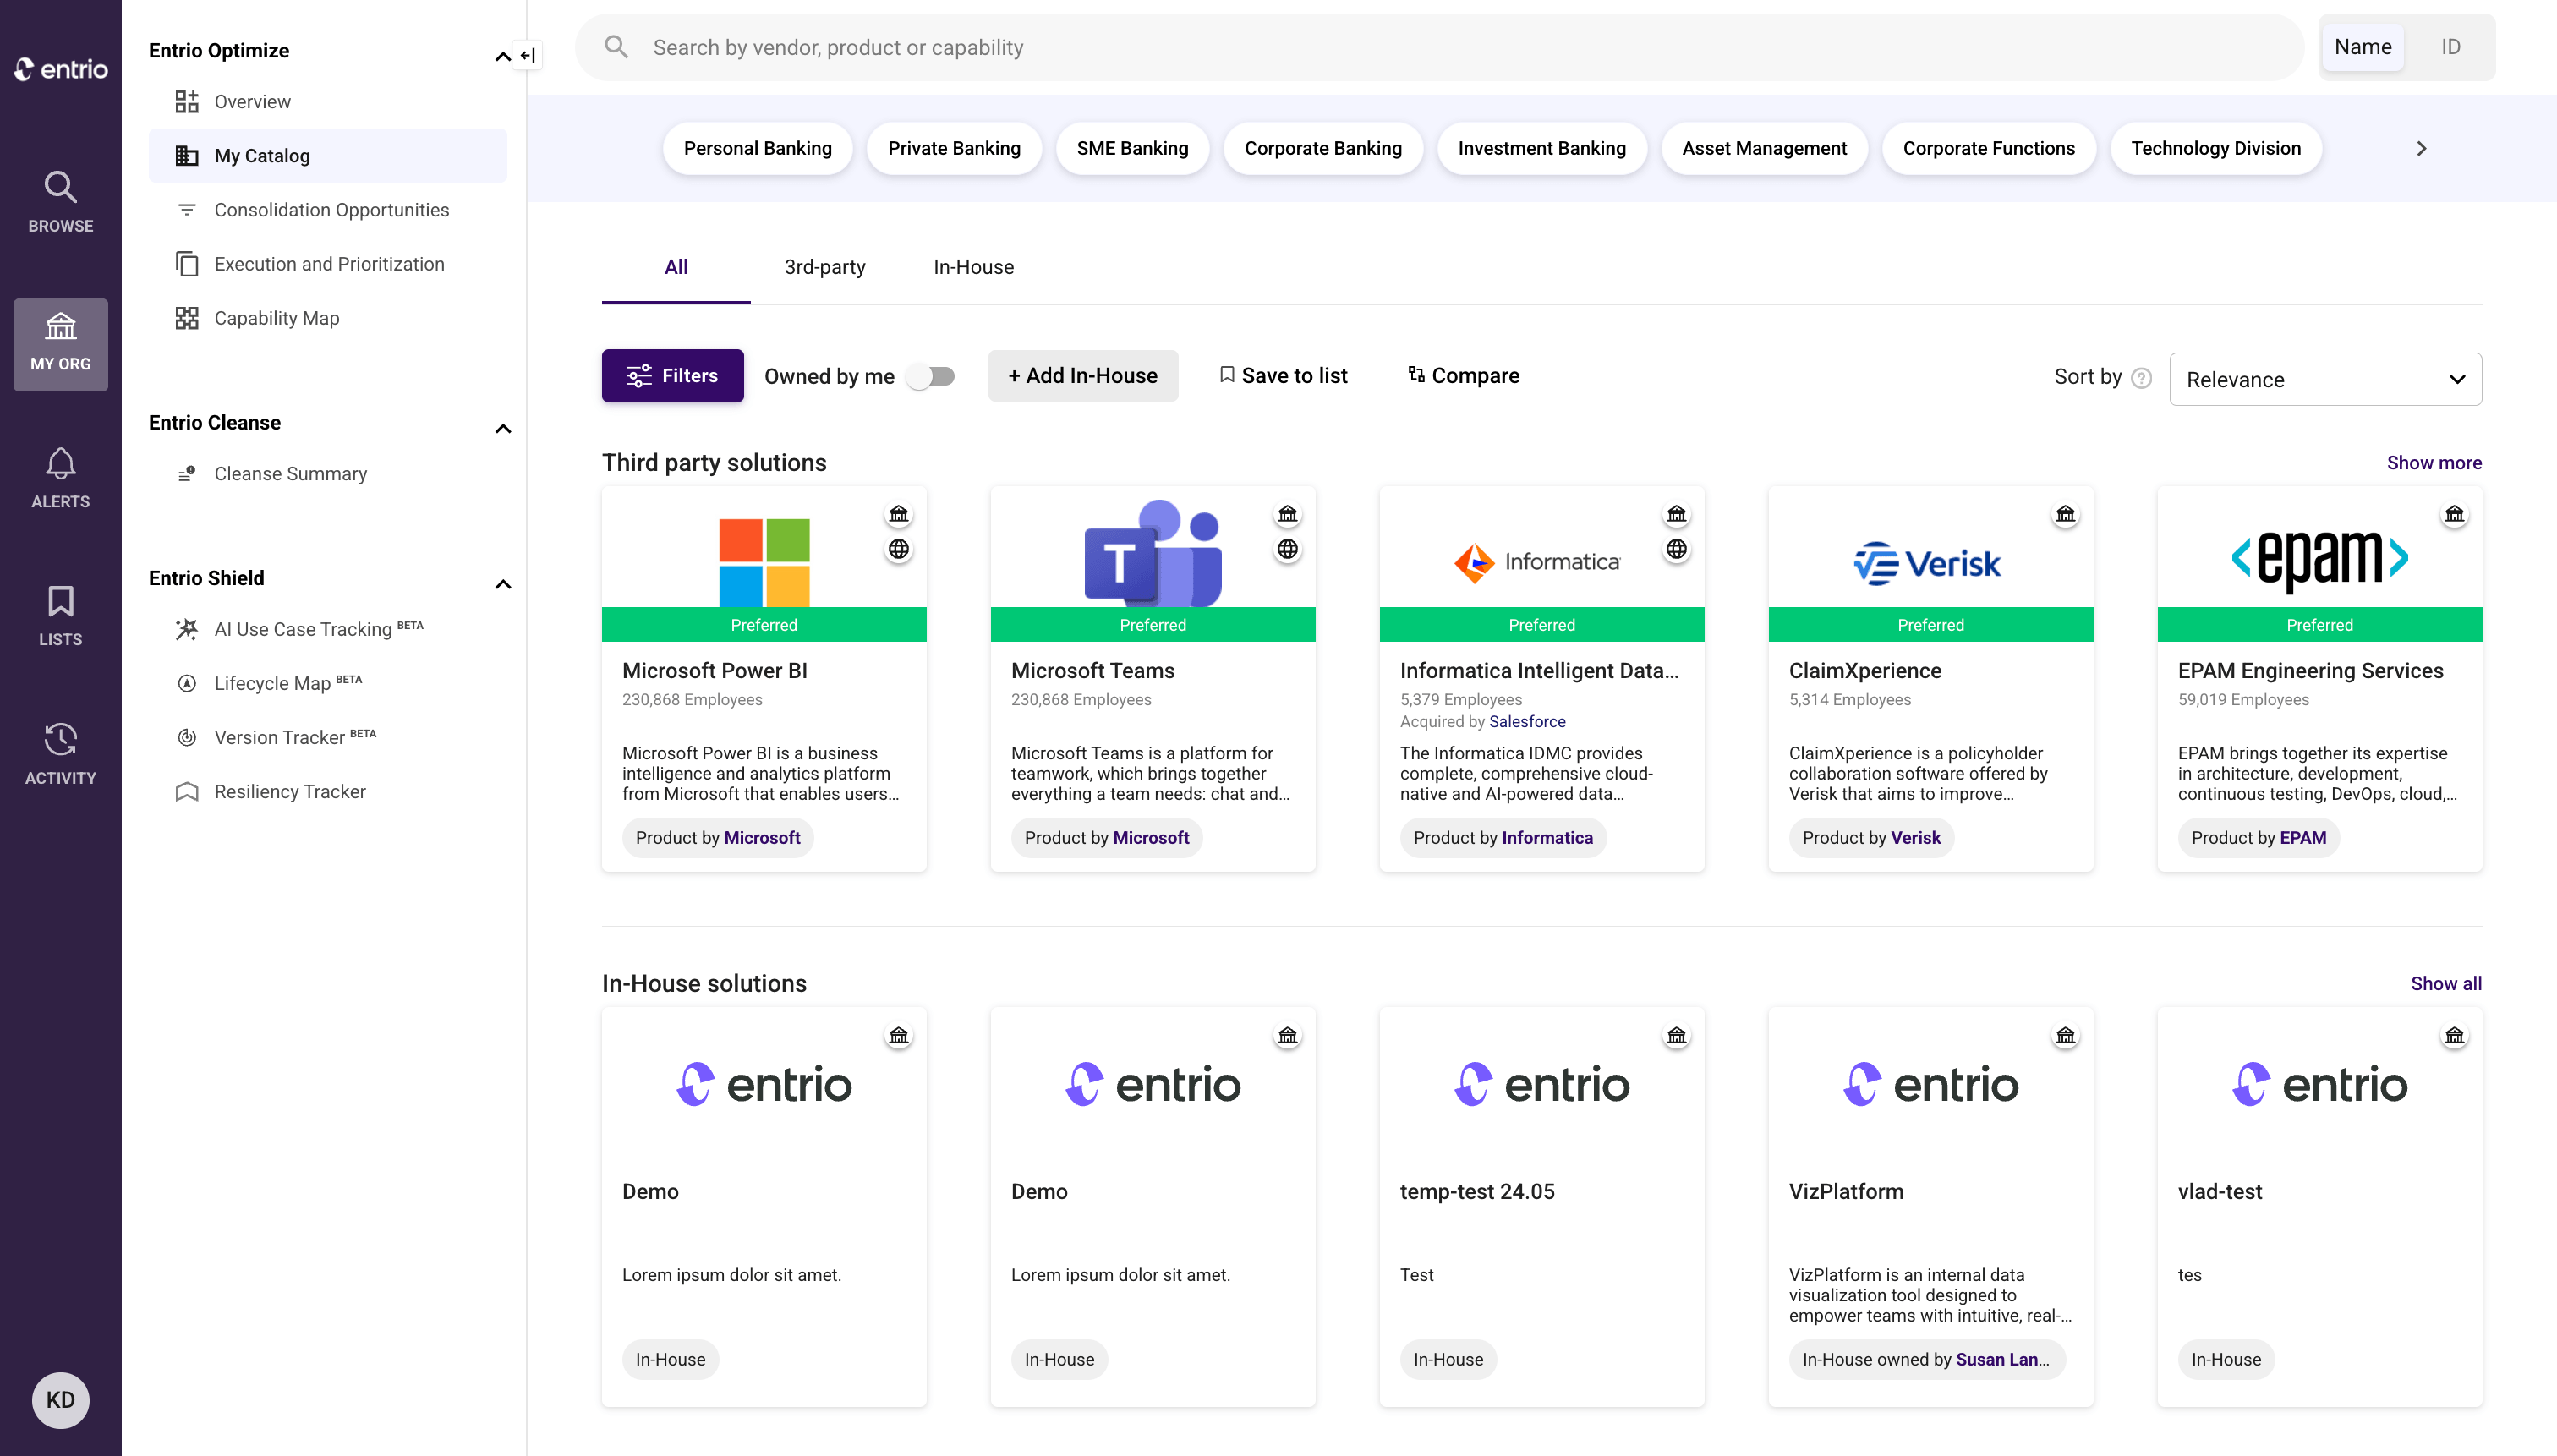Filter by Investment Banking chip

coord(1541,148)
